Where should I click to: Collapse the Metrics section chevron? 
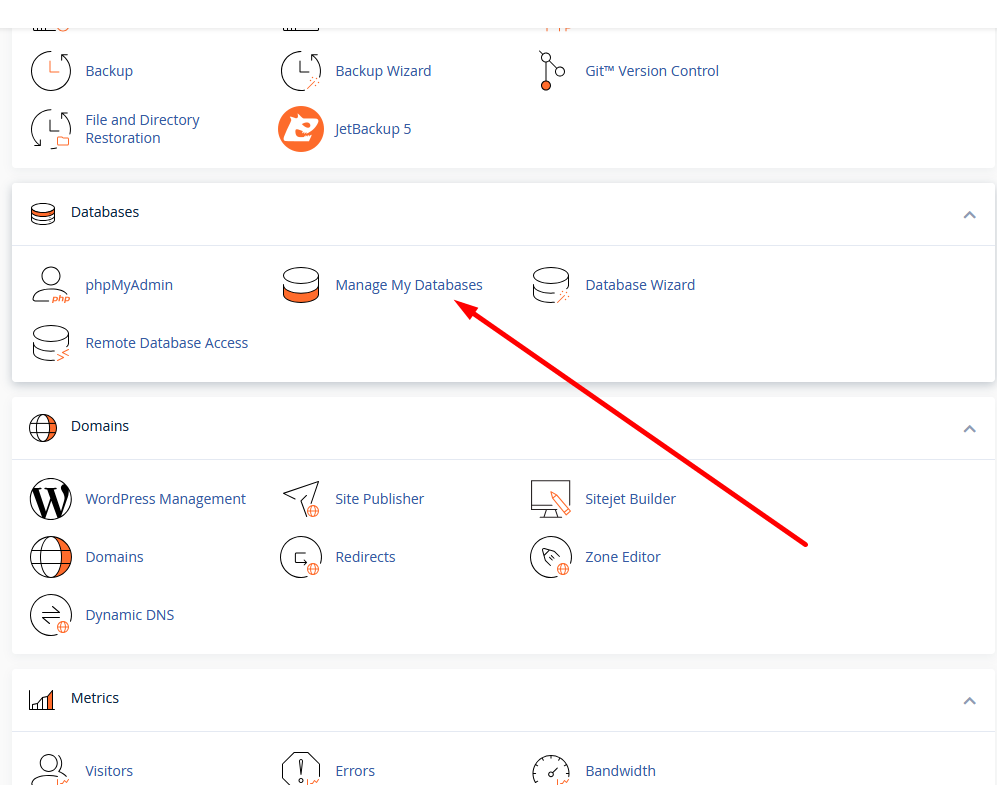coord(969,700)
